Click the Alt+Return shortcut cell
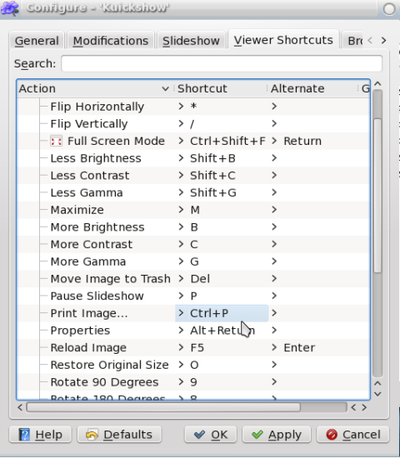Viewport: 400px width, 458px height. [x=222, y=331]
